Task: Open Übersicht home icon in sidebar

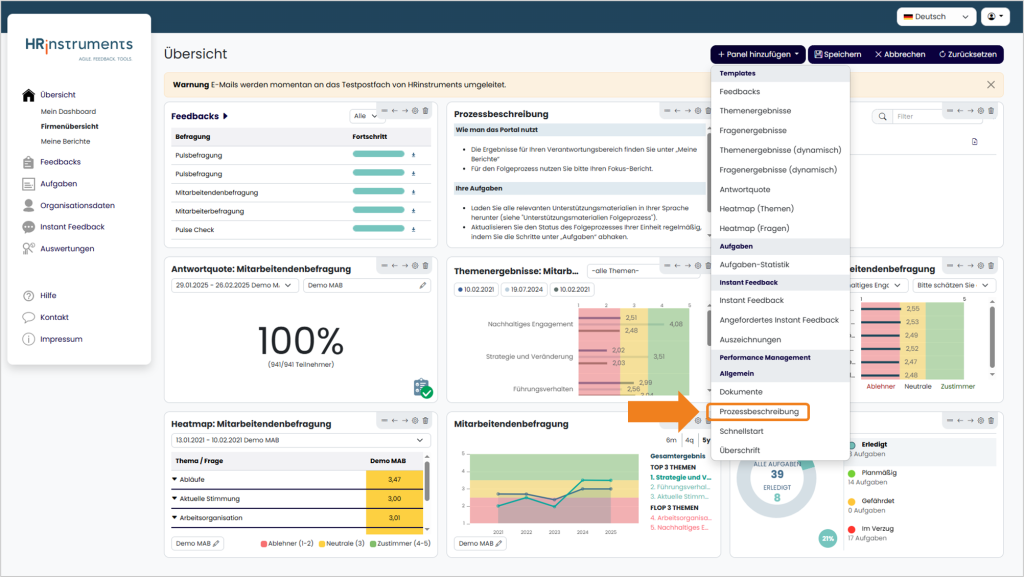Action: [x=28, y=95]
